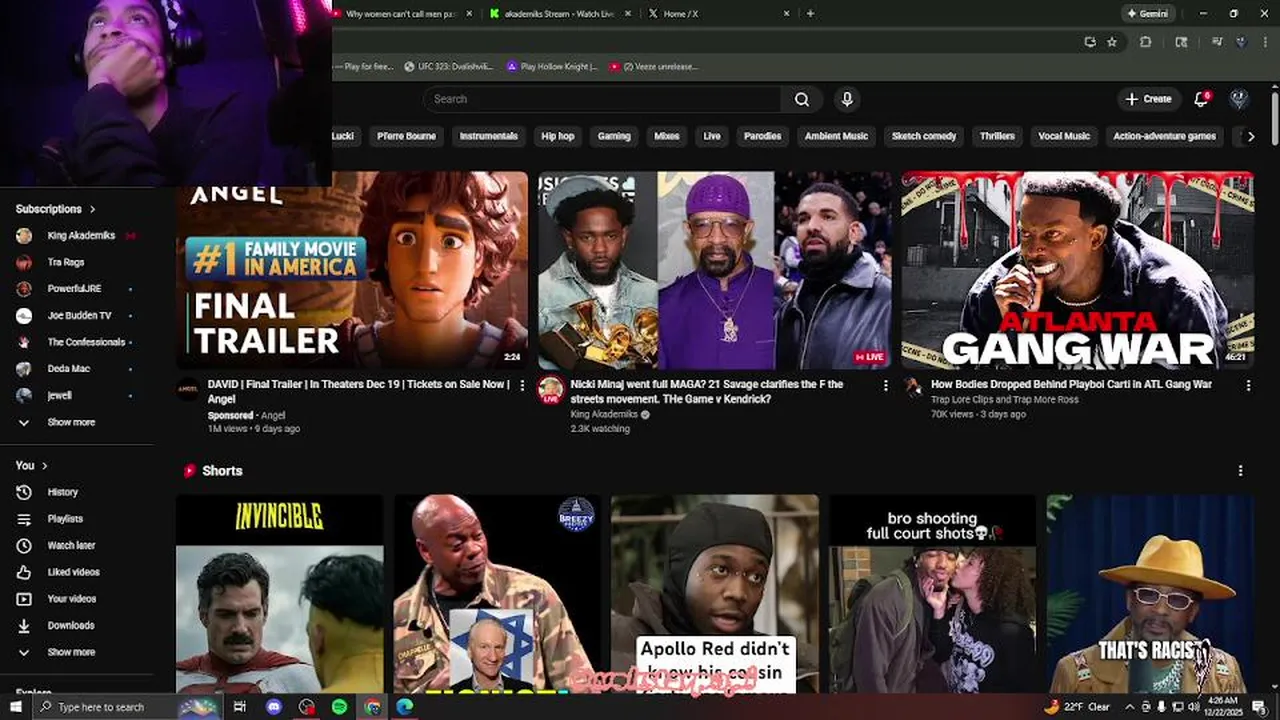Open Deda Mac subscription

77,369
